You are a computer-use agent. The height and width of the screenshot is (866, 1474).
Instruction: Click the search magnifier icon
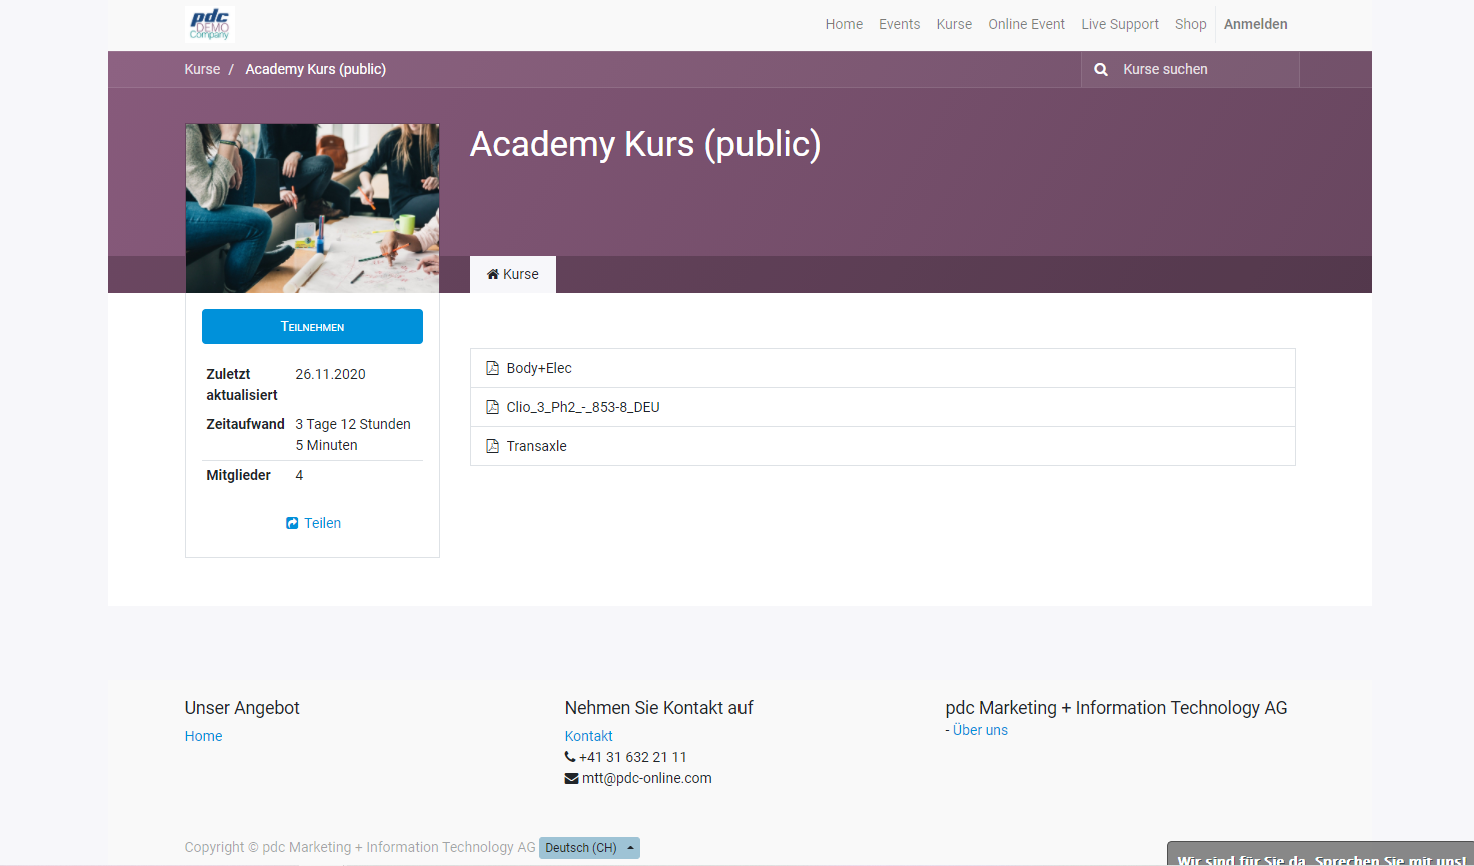pos(1101,70)
